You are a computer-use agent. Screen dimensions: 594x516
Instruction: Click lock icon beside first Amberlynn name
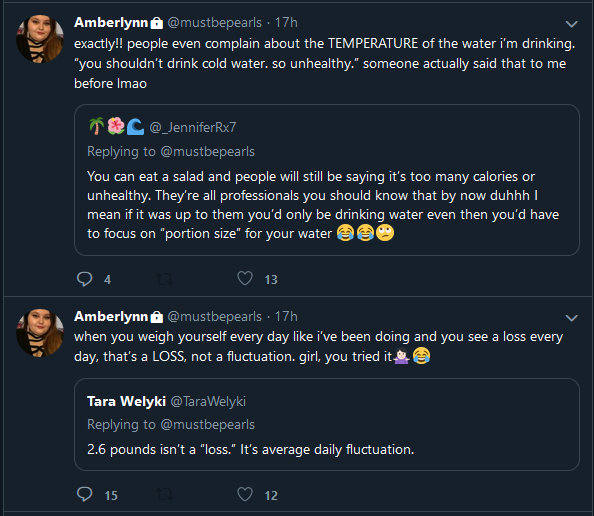156,23
